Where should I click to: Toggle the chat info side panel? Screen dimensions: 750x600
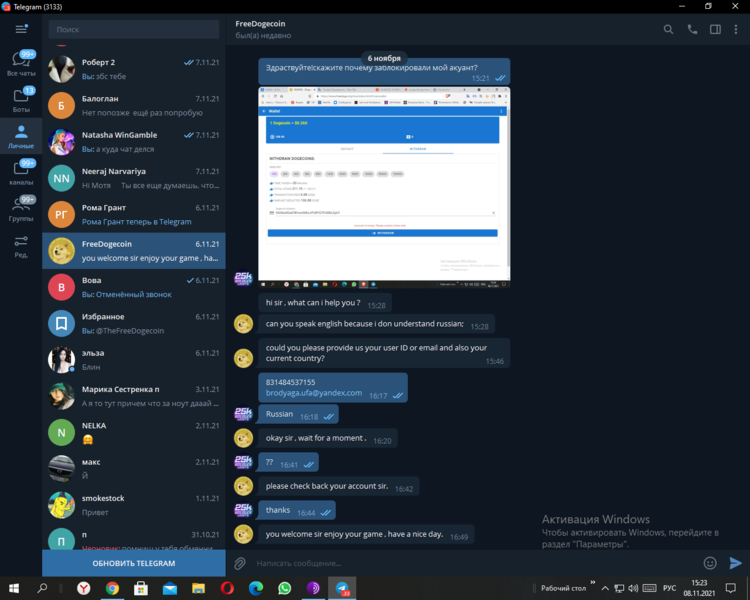click(x=715, y=30)
